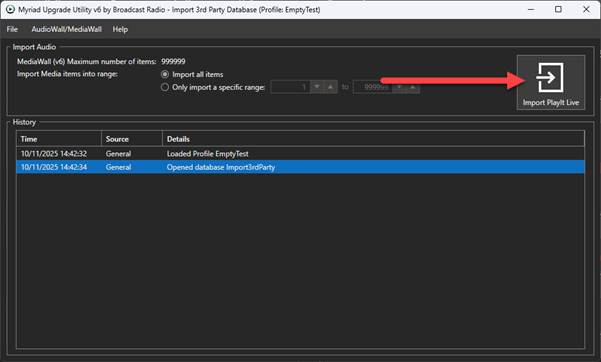Maximize the Myriad Upgrade Utility window
Image resolution: width=601 pixels, height=362 pixels.
pyautogui.click(x=558, y=9)
